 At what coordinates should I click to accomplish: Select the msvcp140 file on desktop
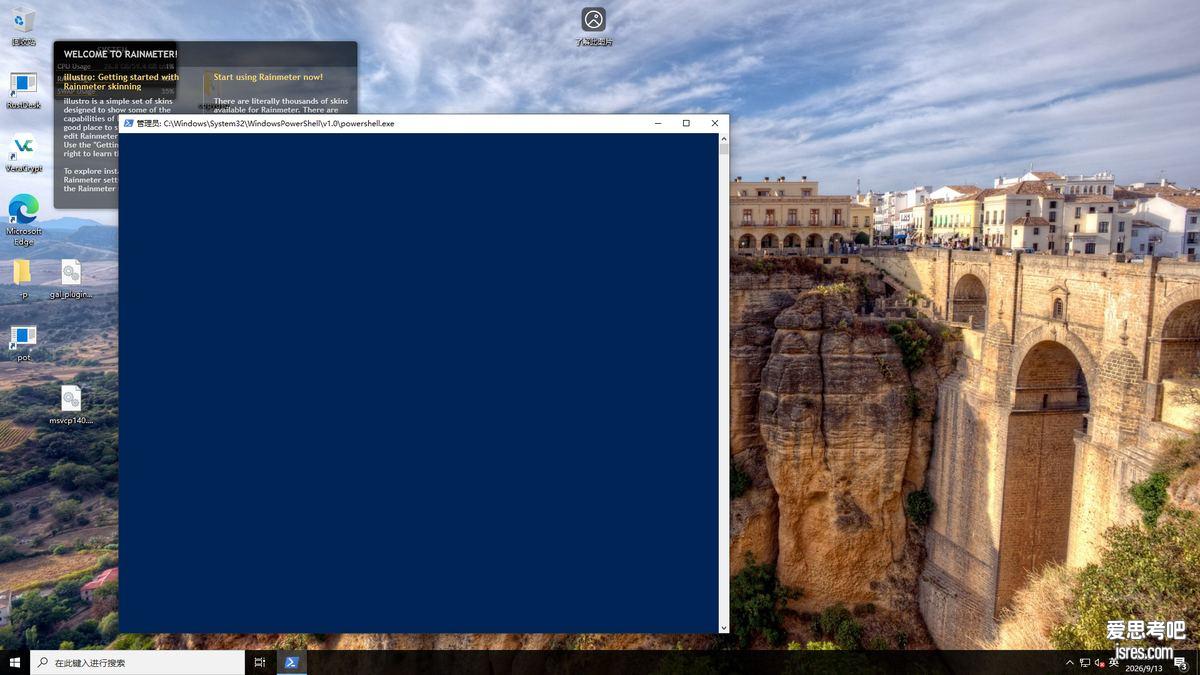pyautogui.click(x=70, y=405)
